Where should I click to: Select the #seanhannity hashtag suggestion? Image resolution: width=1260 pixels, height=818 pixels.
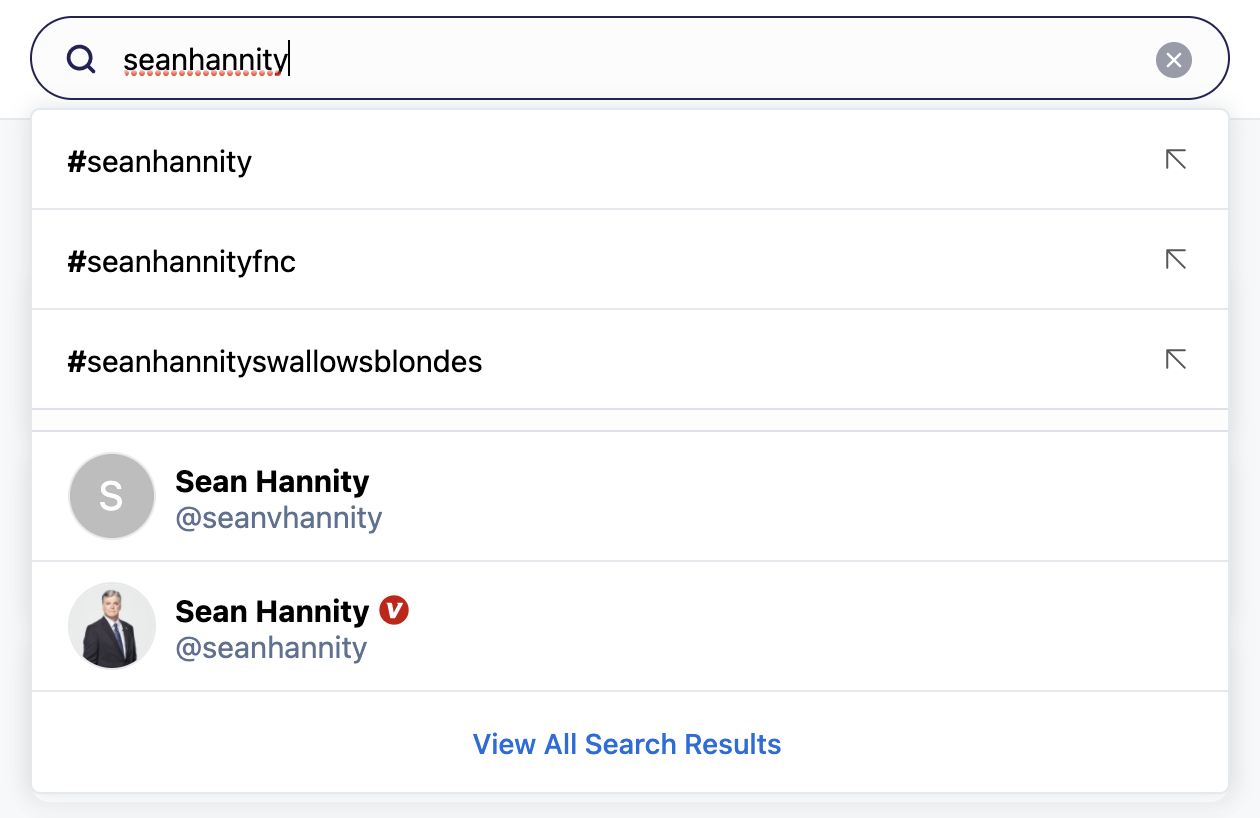pos(160,162)
